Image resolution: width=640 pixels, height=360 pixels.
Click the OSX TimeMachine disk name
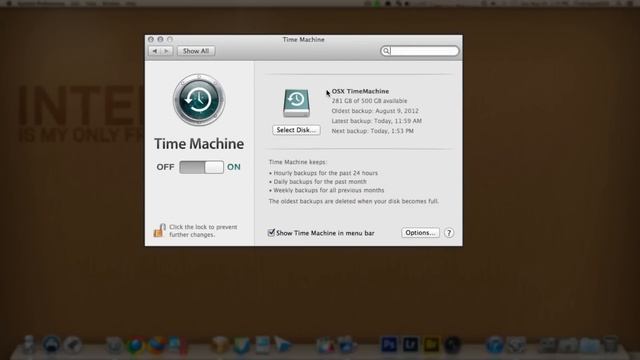coord(360,91)
